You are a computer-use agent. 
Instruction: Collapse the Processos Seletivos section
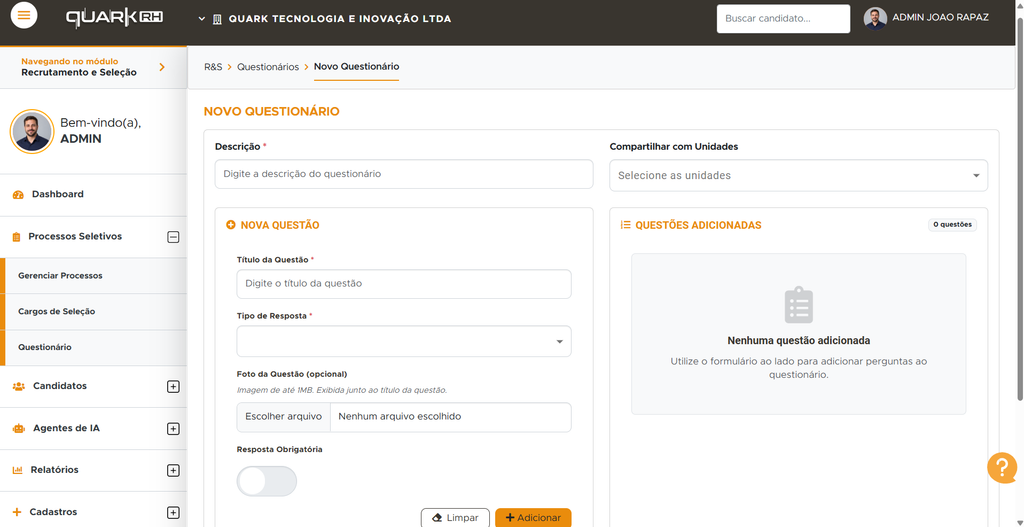[173, 237]
